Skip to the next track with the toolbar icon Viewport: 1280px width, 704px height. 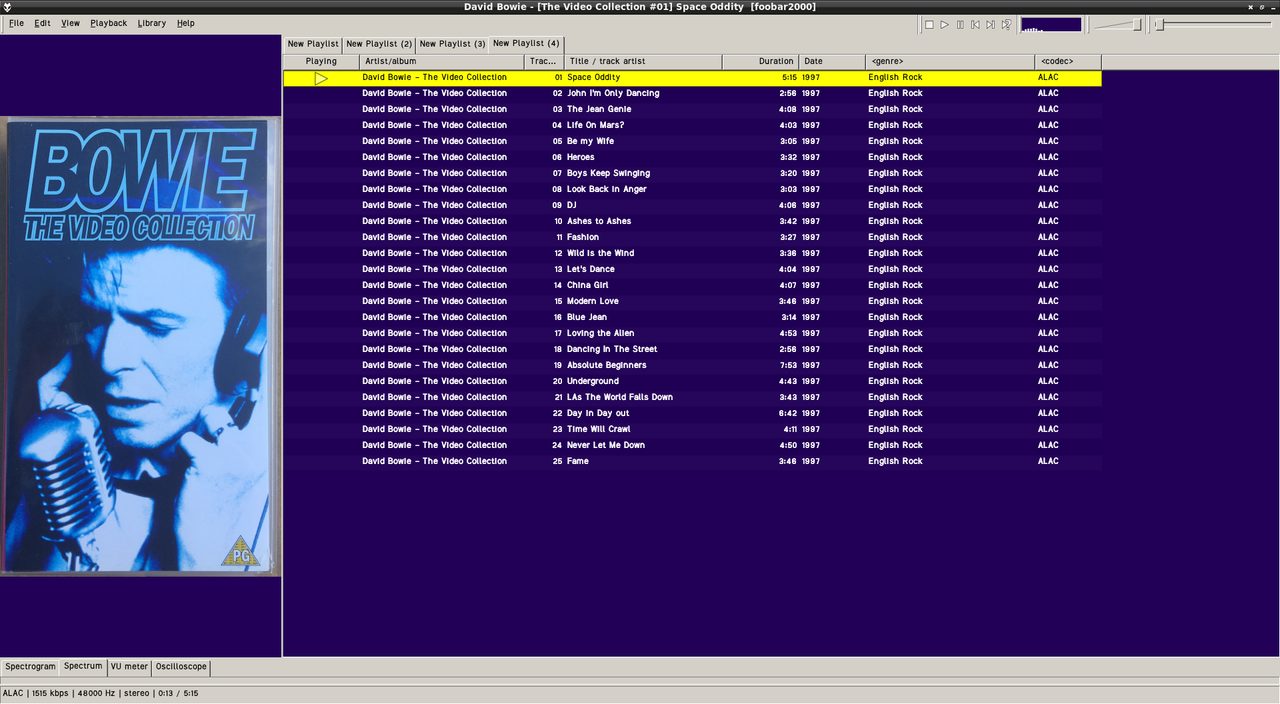990,24
